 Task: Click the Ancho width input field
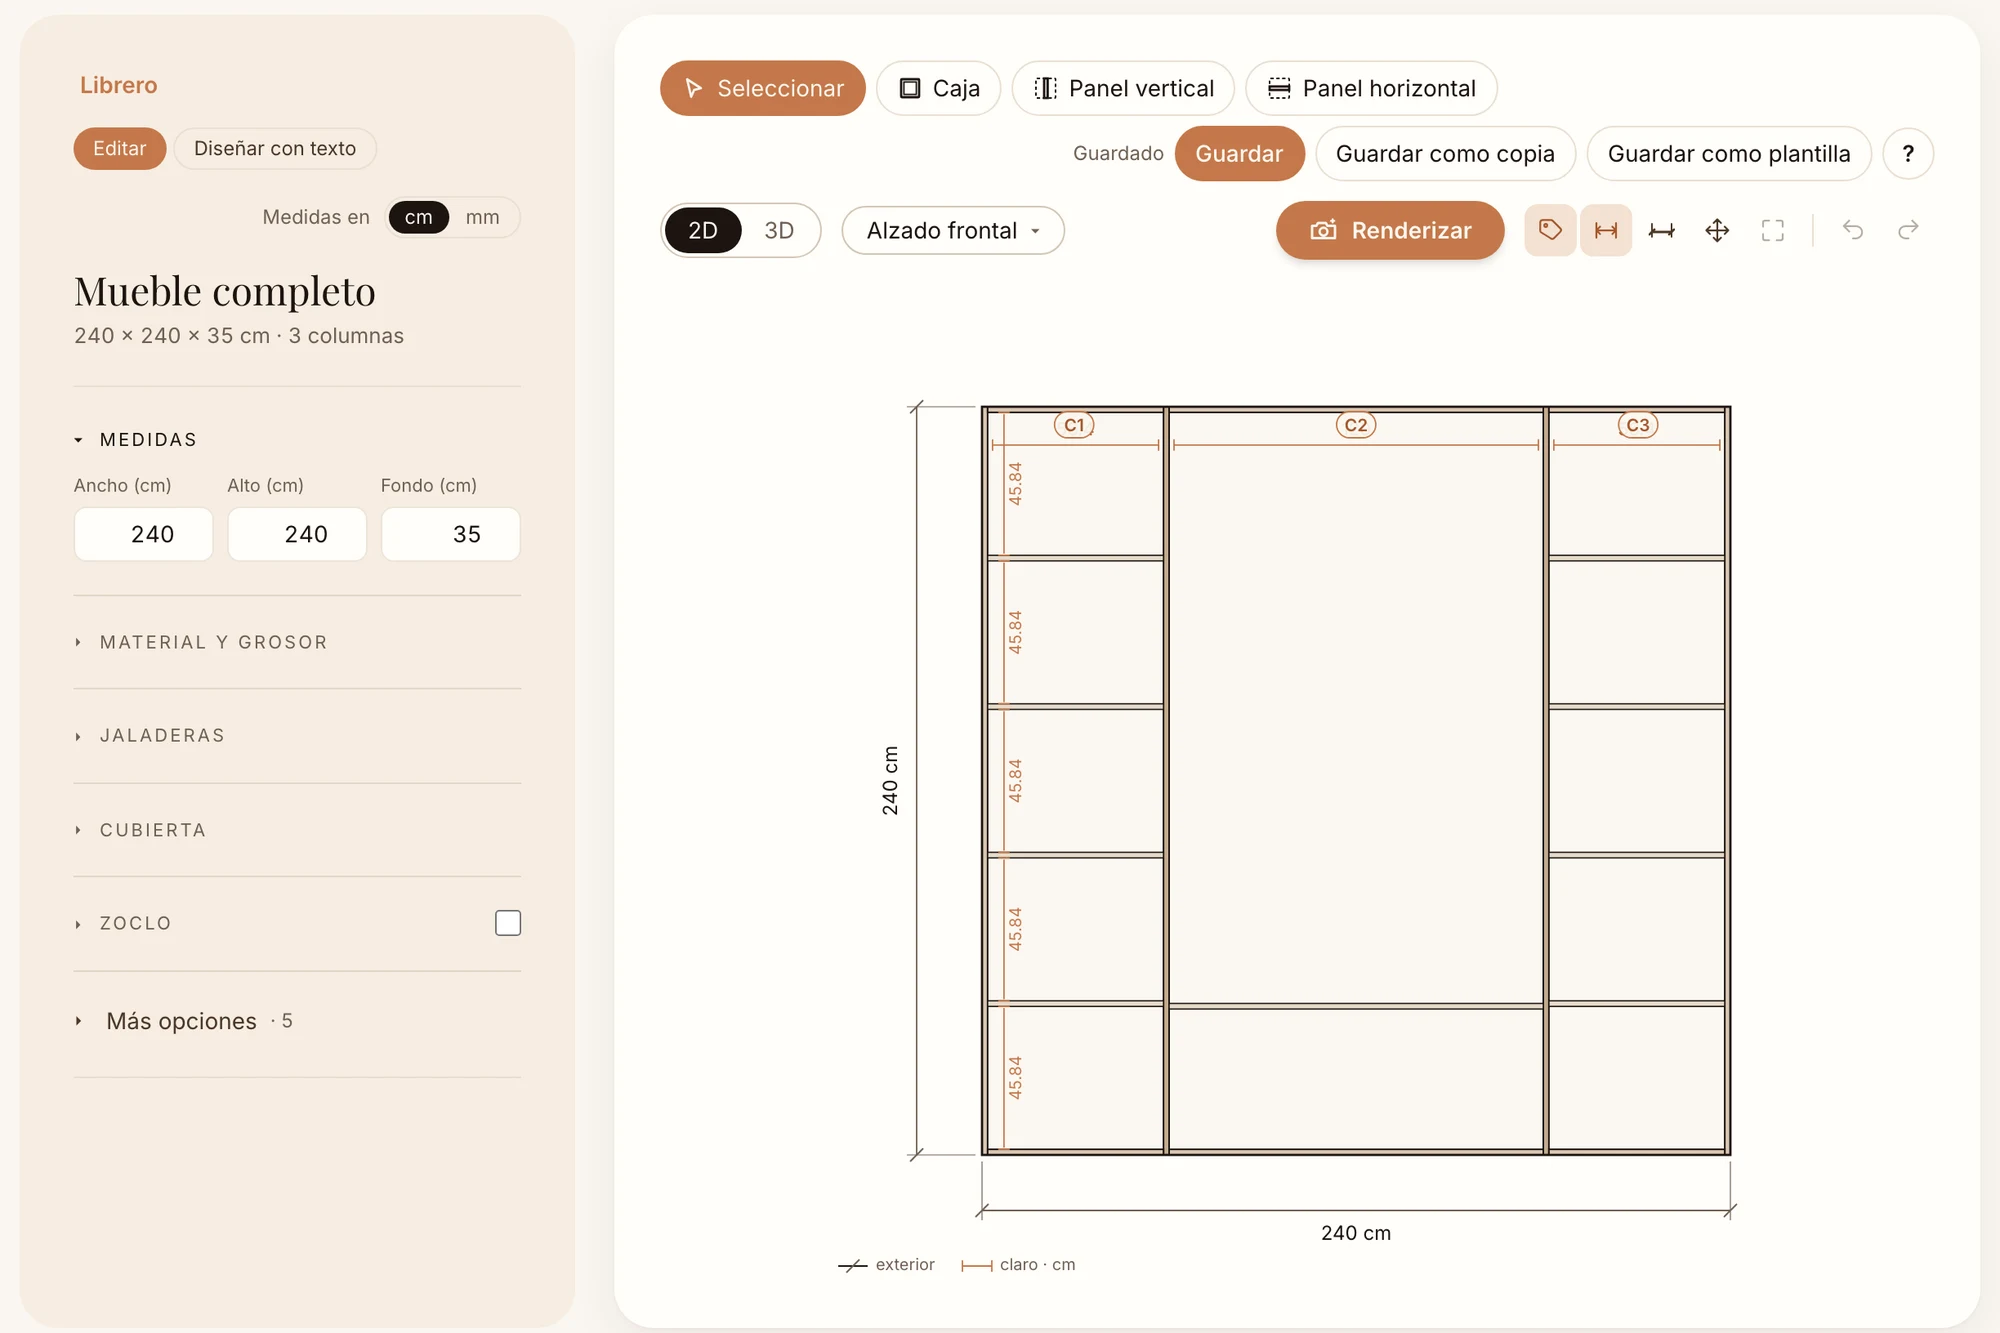(143, 534)
